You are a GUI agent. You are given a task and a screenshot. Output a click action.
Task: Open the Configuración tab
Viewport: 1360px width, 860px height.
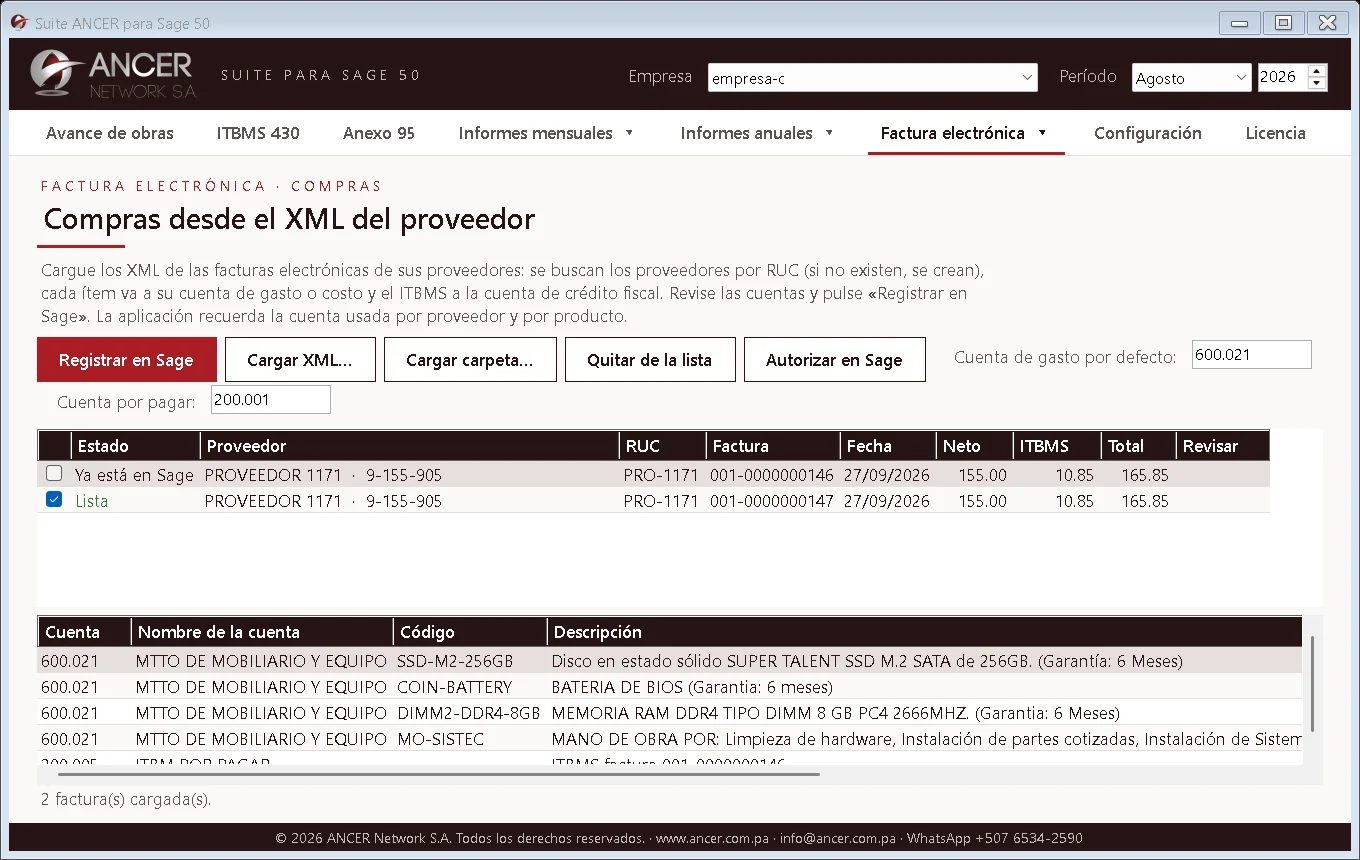1148,133
